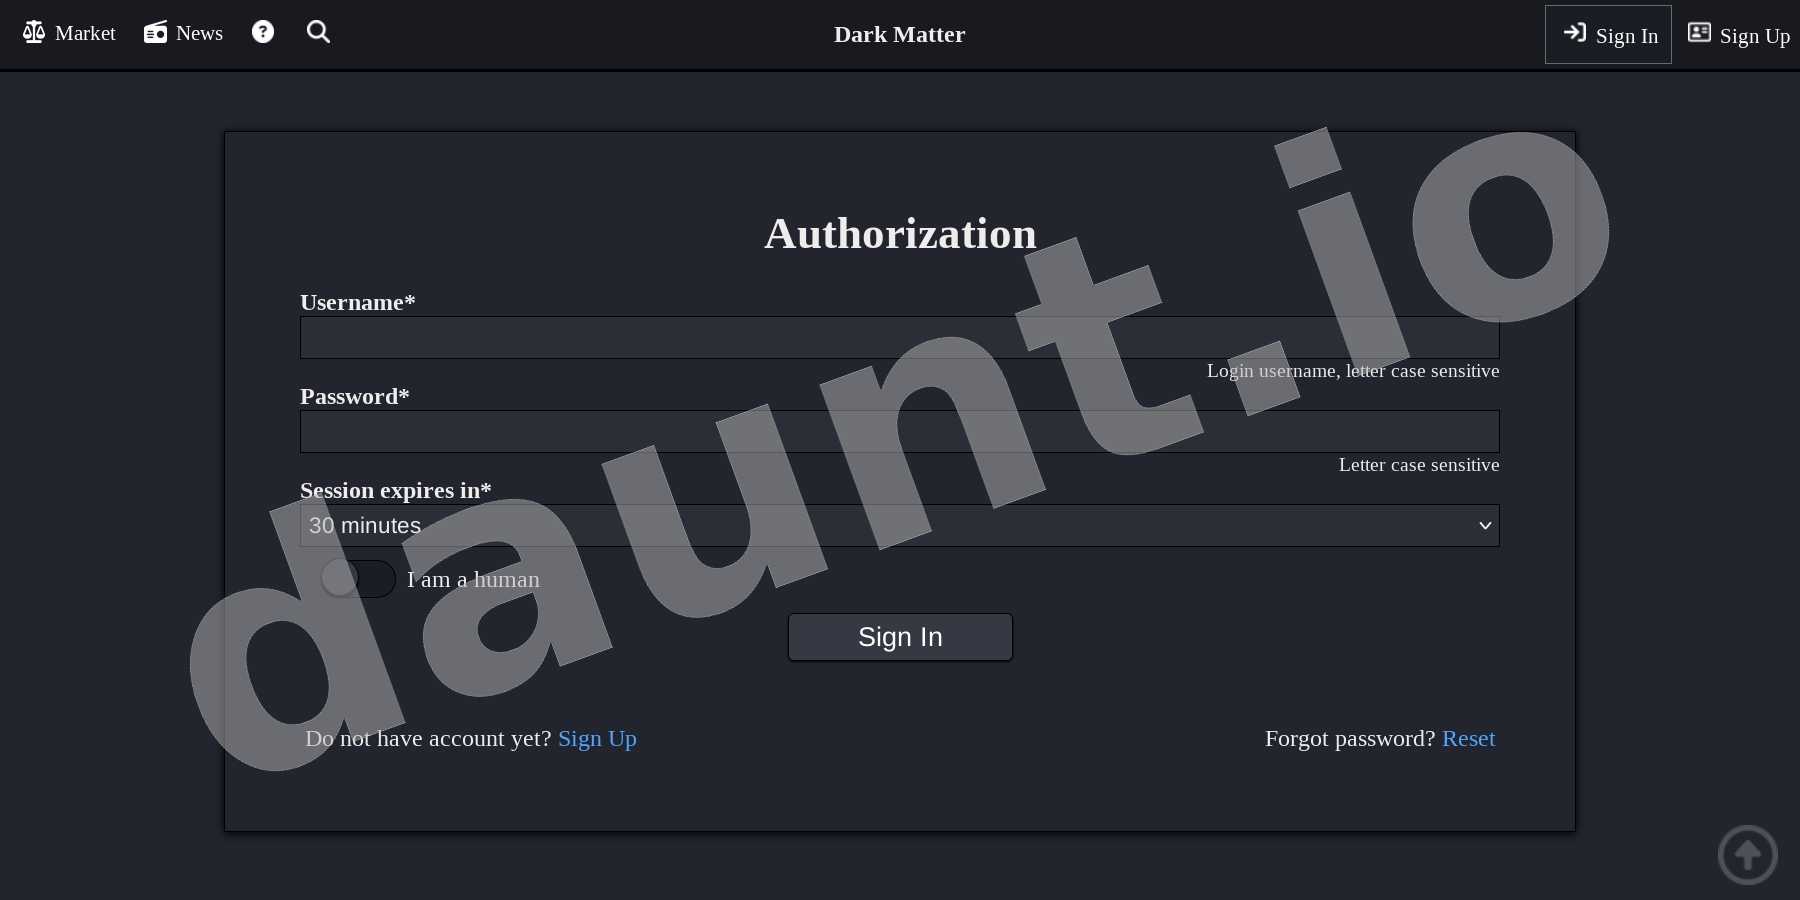Viewport: 1800px width, 900px height.
Task: Click the Dark Matter site title
Action: 899,35
